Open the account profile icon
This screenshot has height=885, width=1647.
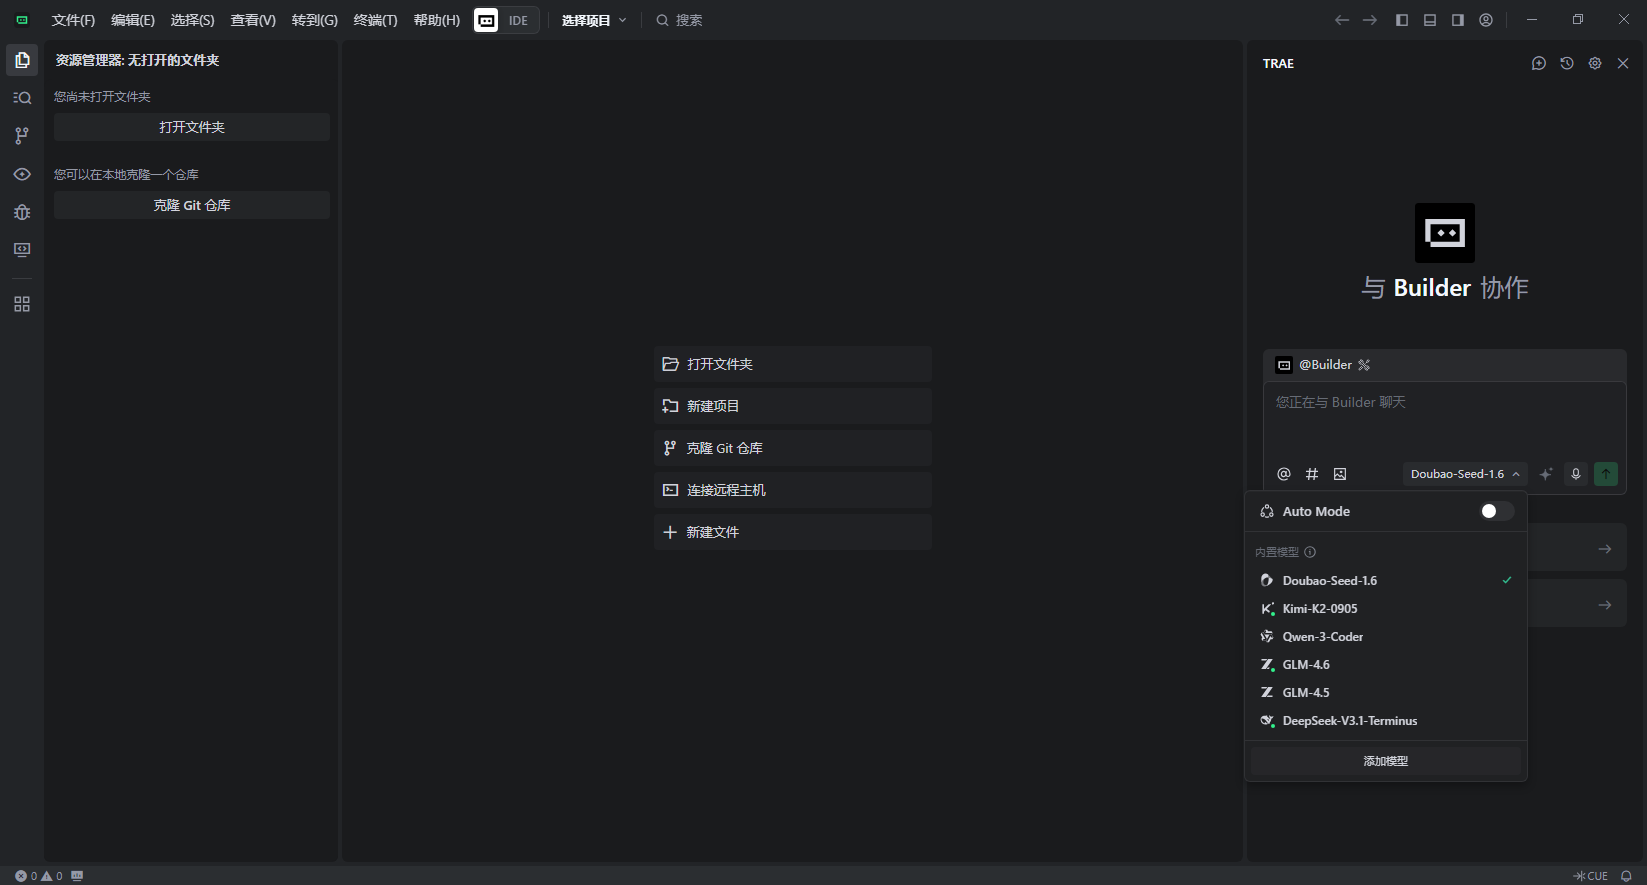click(x=1486, y=20)
